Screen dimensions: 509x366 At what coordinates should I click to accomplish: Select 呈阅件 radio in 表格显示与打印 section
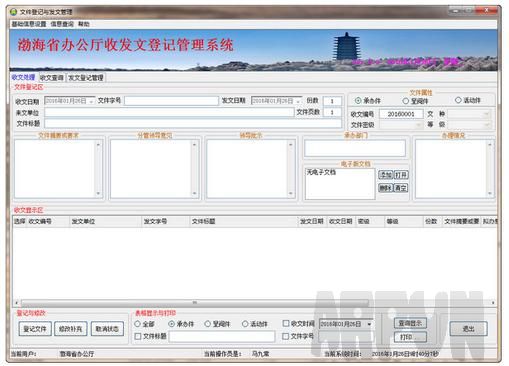tap(207, 324)
